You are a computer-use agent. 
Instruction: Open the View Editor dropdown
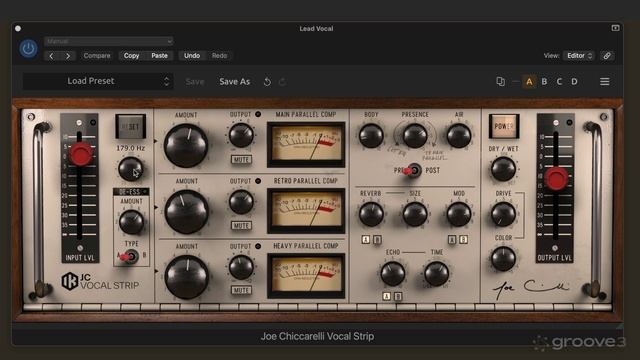pos(579,56)
